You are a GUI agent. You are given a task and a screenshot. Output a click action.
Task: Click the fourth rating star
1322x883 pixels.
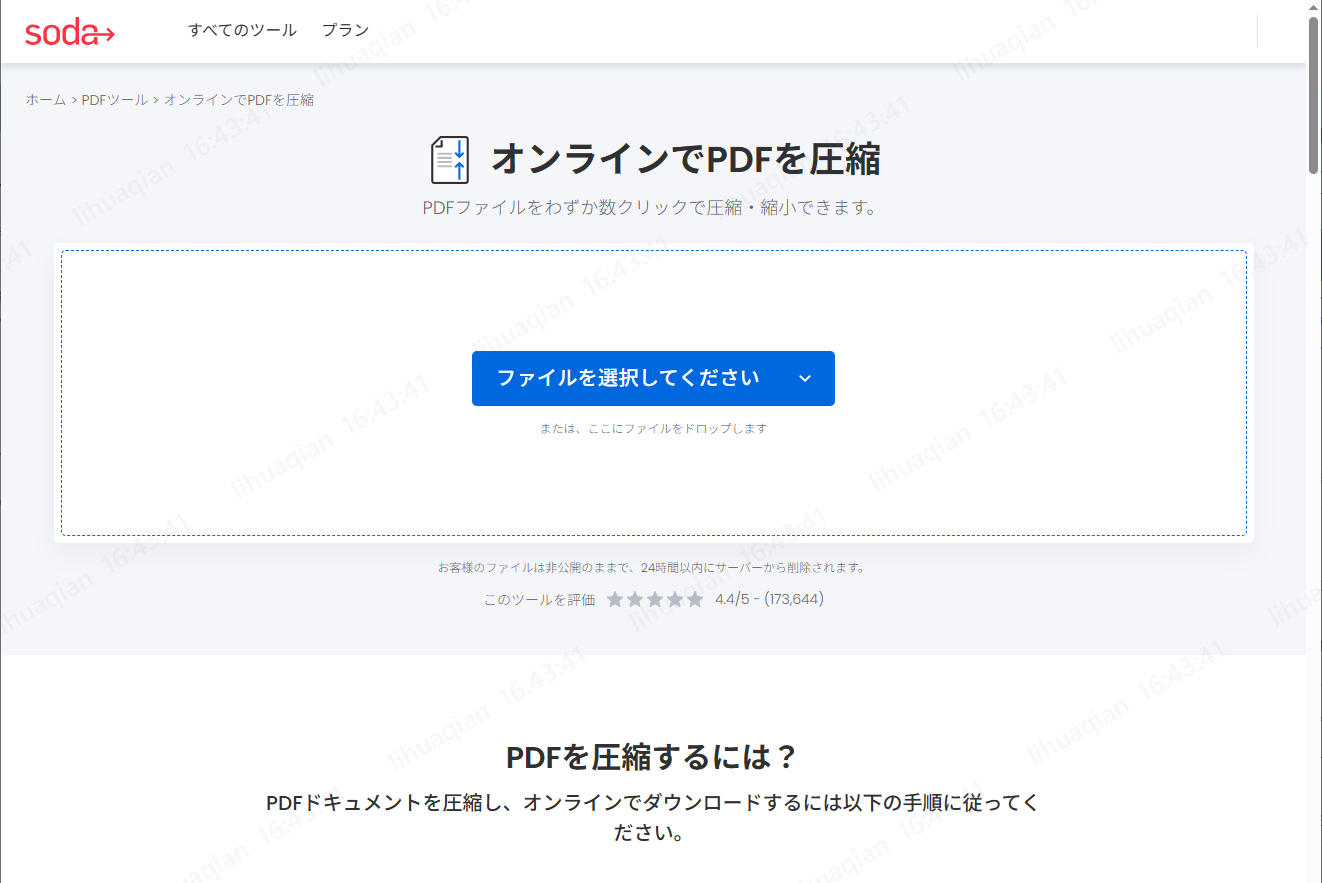(676, 599)
